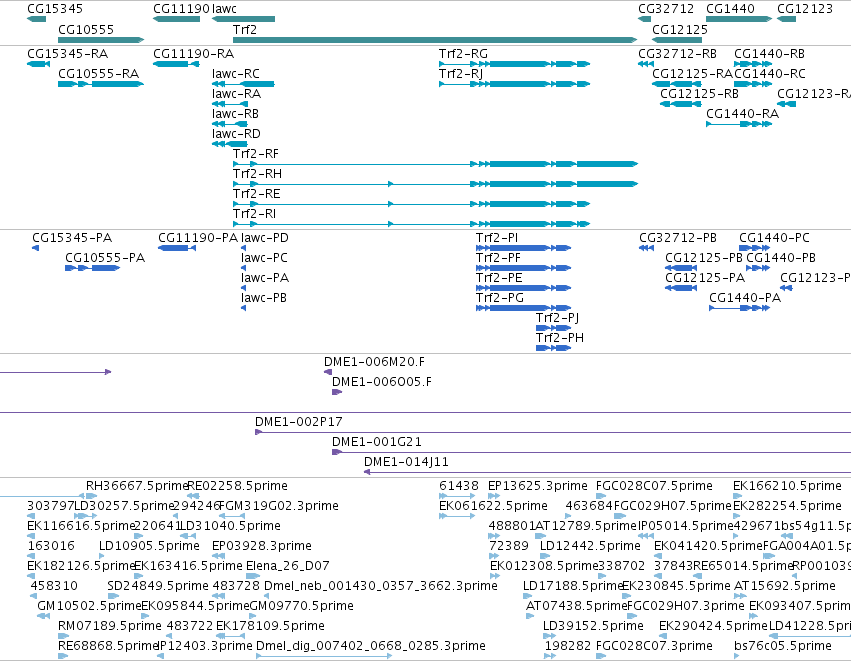Select the CG12125-RB transcript

(681, 104)
